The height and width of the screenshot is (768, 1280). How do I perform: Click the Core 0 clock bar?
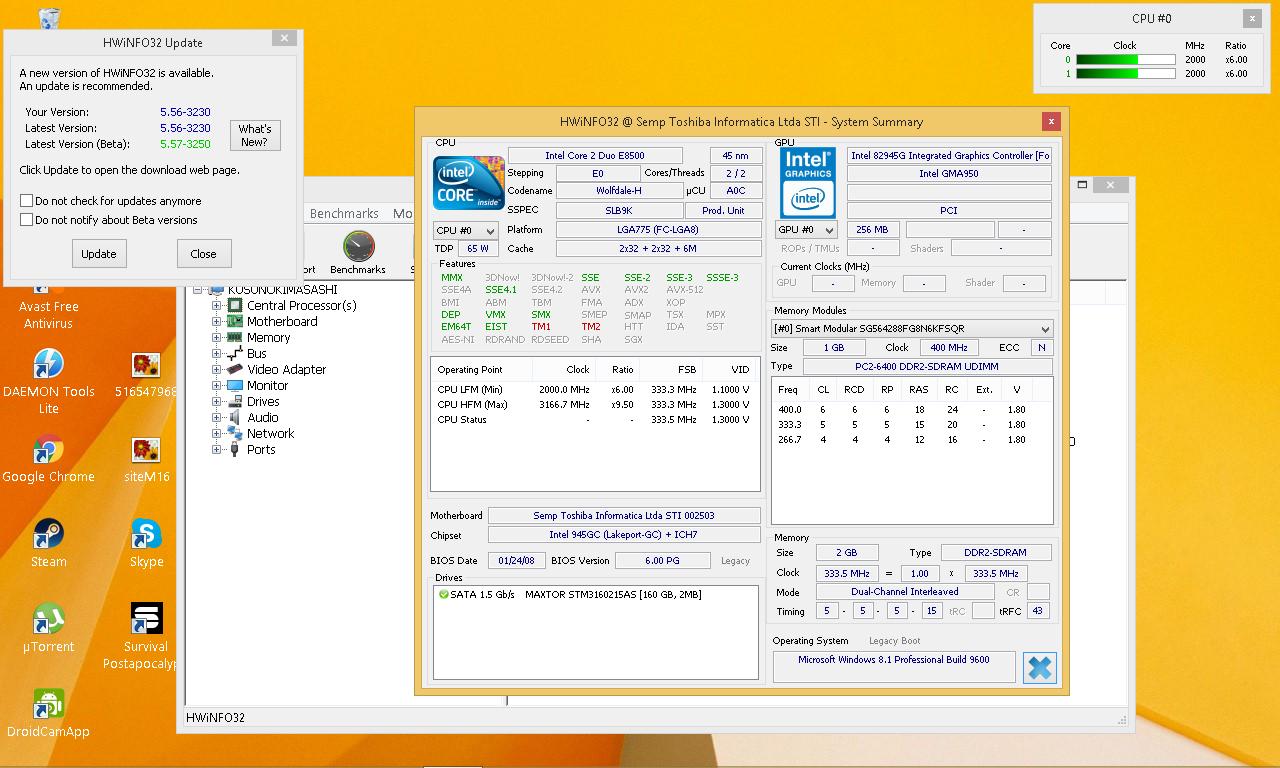click(x=1125, y=60)
